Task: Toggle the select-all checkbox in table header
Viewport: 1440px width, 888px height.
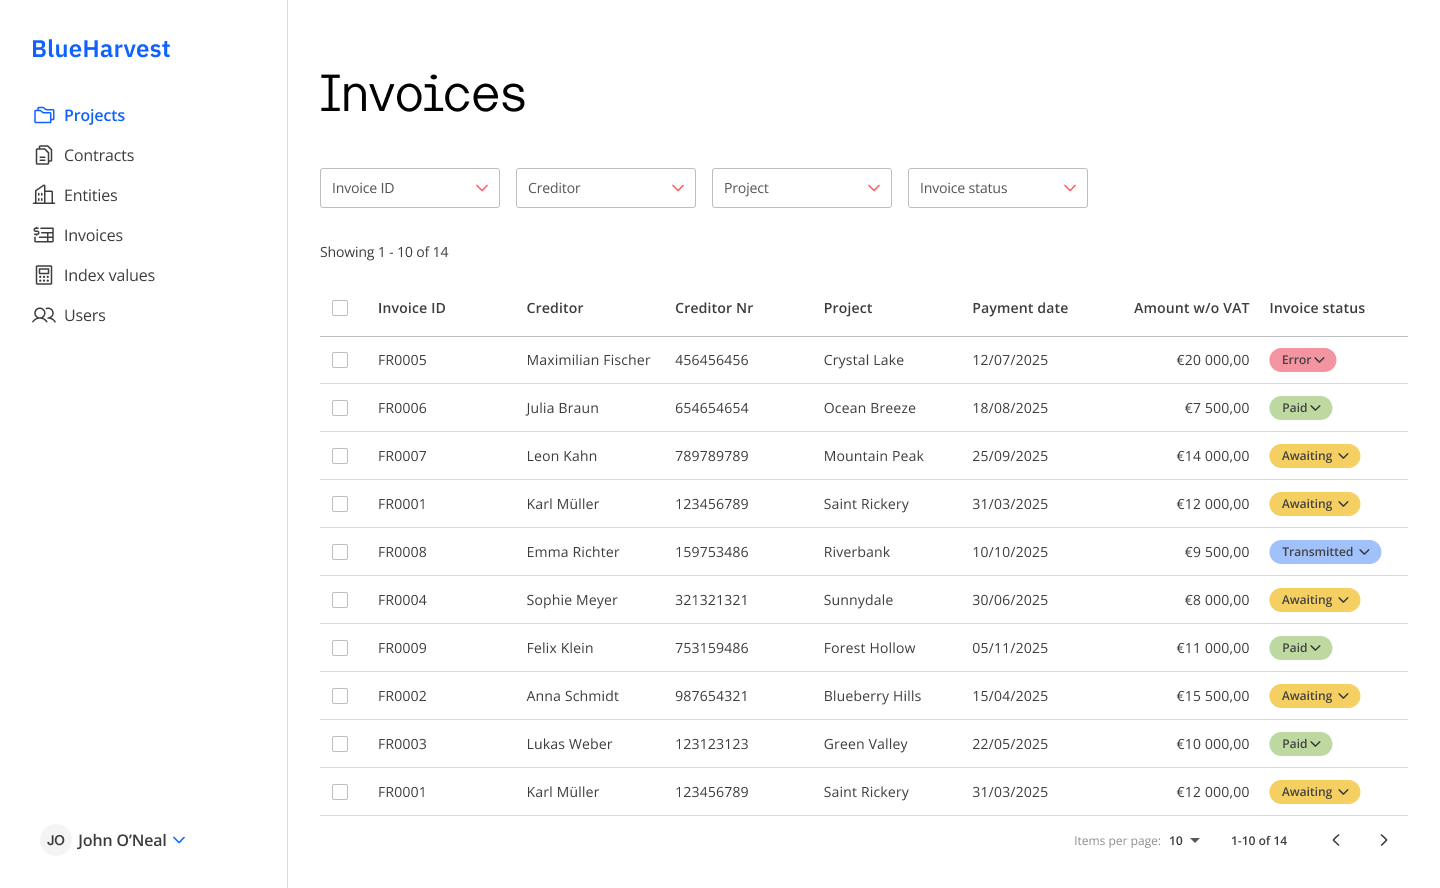Action: coord(340,308)
